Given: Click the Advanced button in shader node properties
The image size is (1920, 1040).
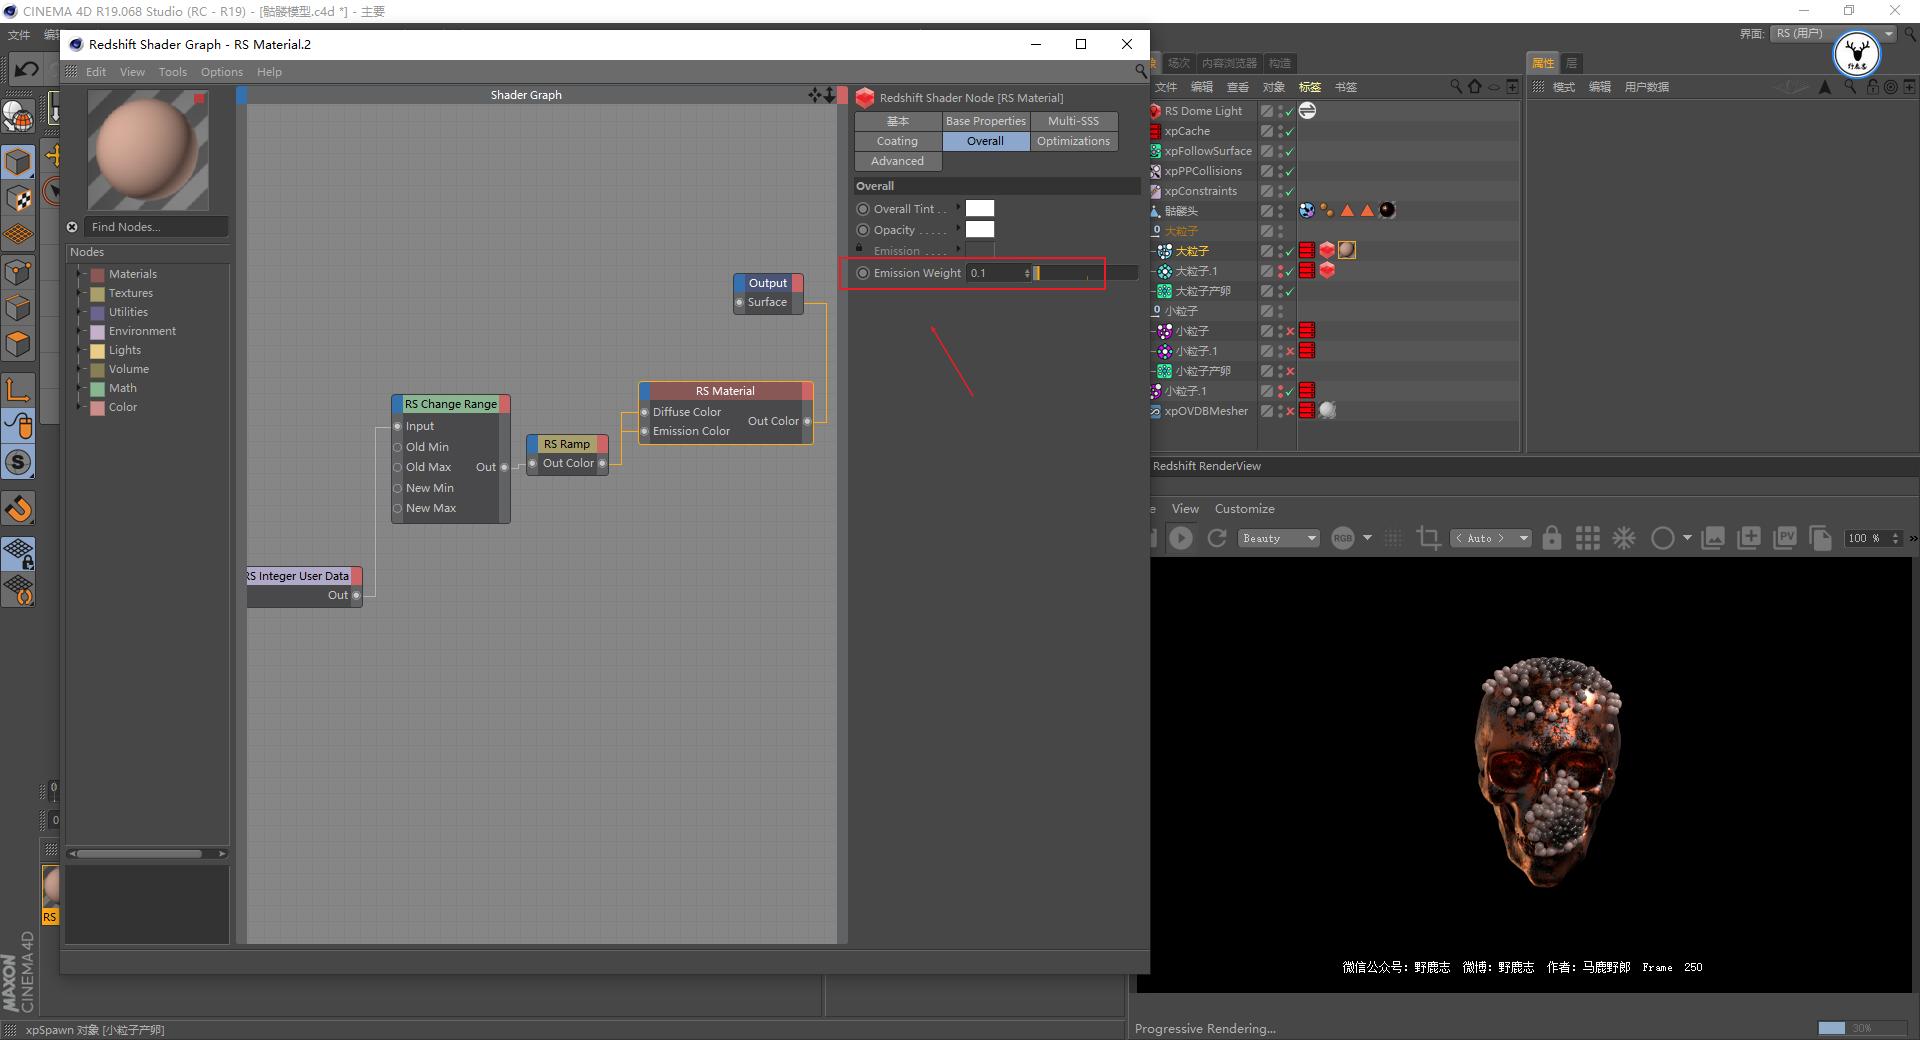Looking at the screenshot, I should (x=896, y=160).
